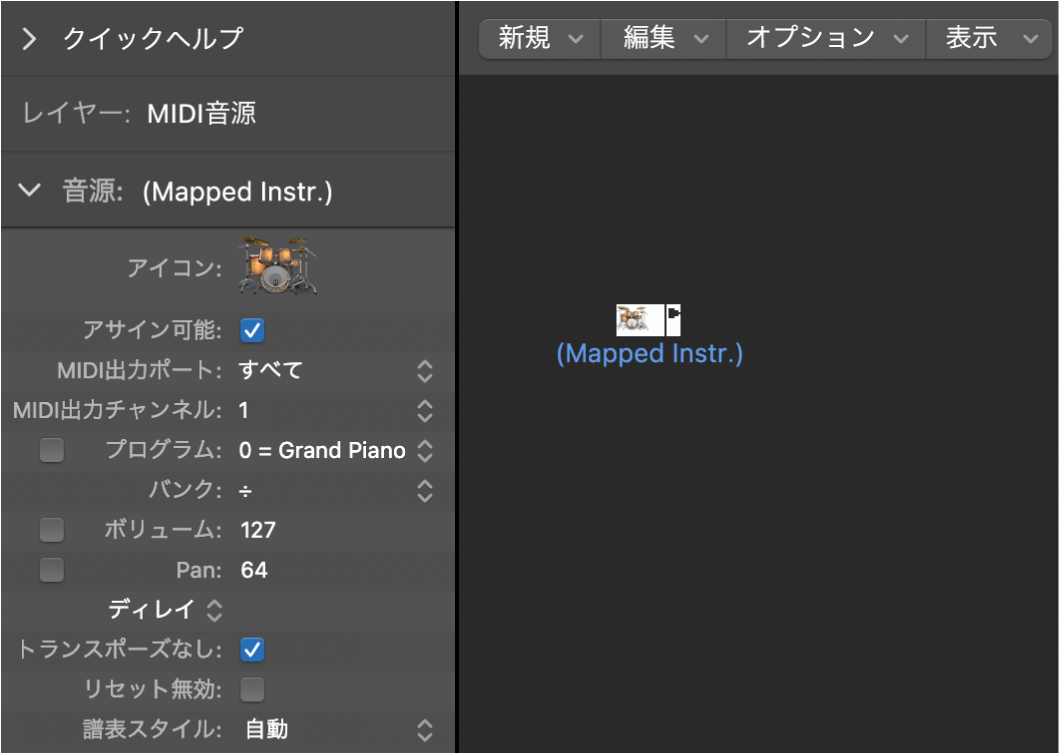Click the blue Mapped Instr. label
The image size is (1059, 753).
(x=650, y=352)
